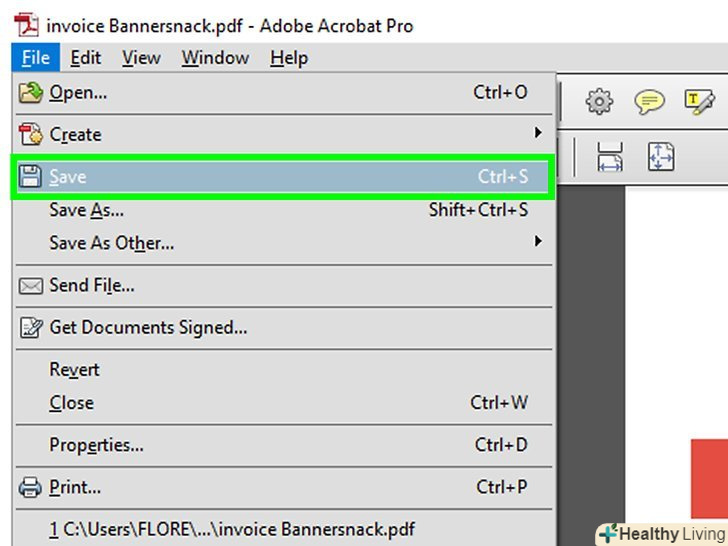This screenshot has width=728, height=546.
Task: Open the View menu
Action: tap(141, 58)
